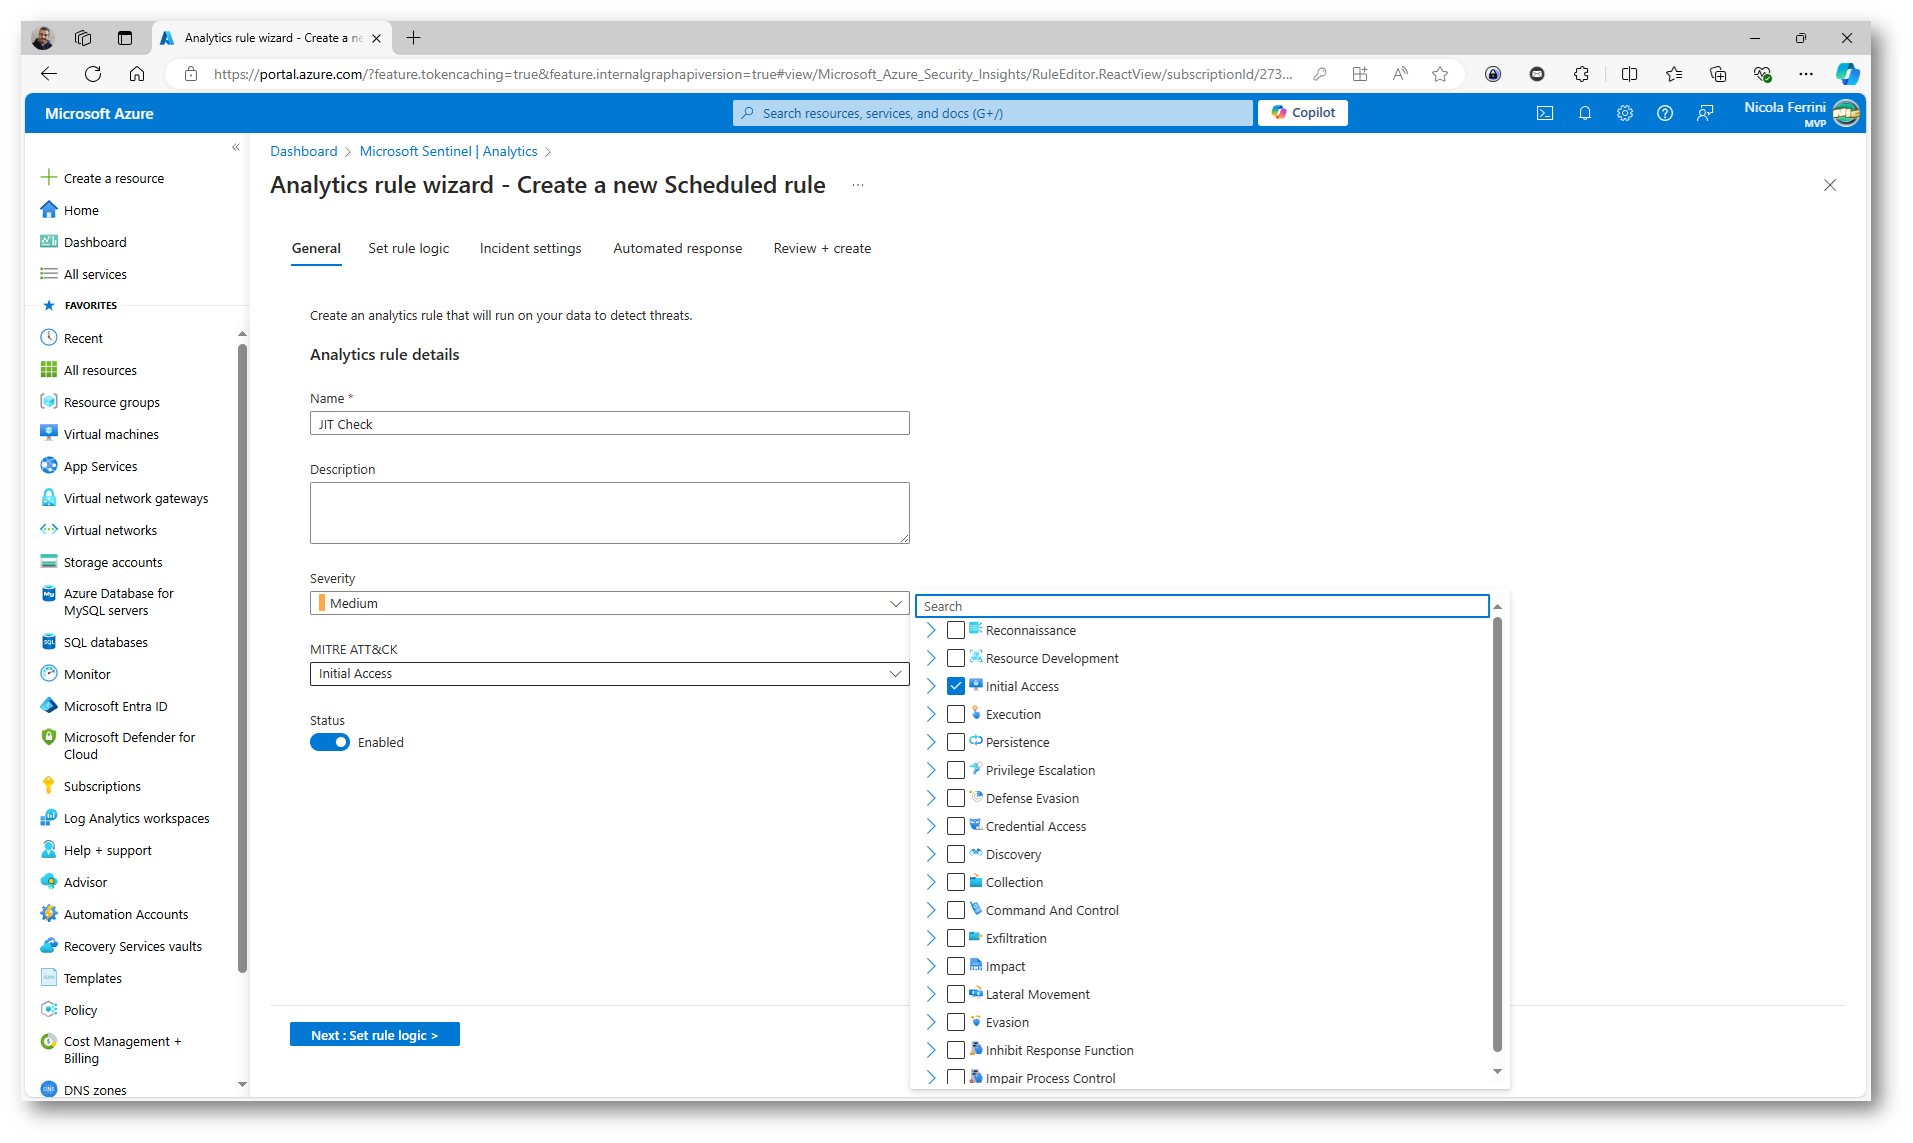
Task: Expand Reconnaissance techniques
Action: [931, 630]
